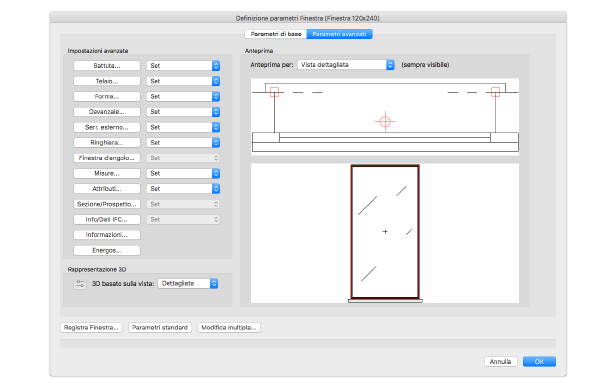
Task: Click the Modifica multipla button
Action: 229,327
